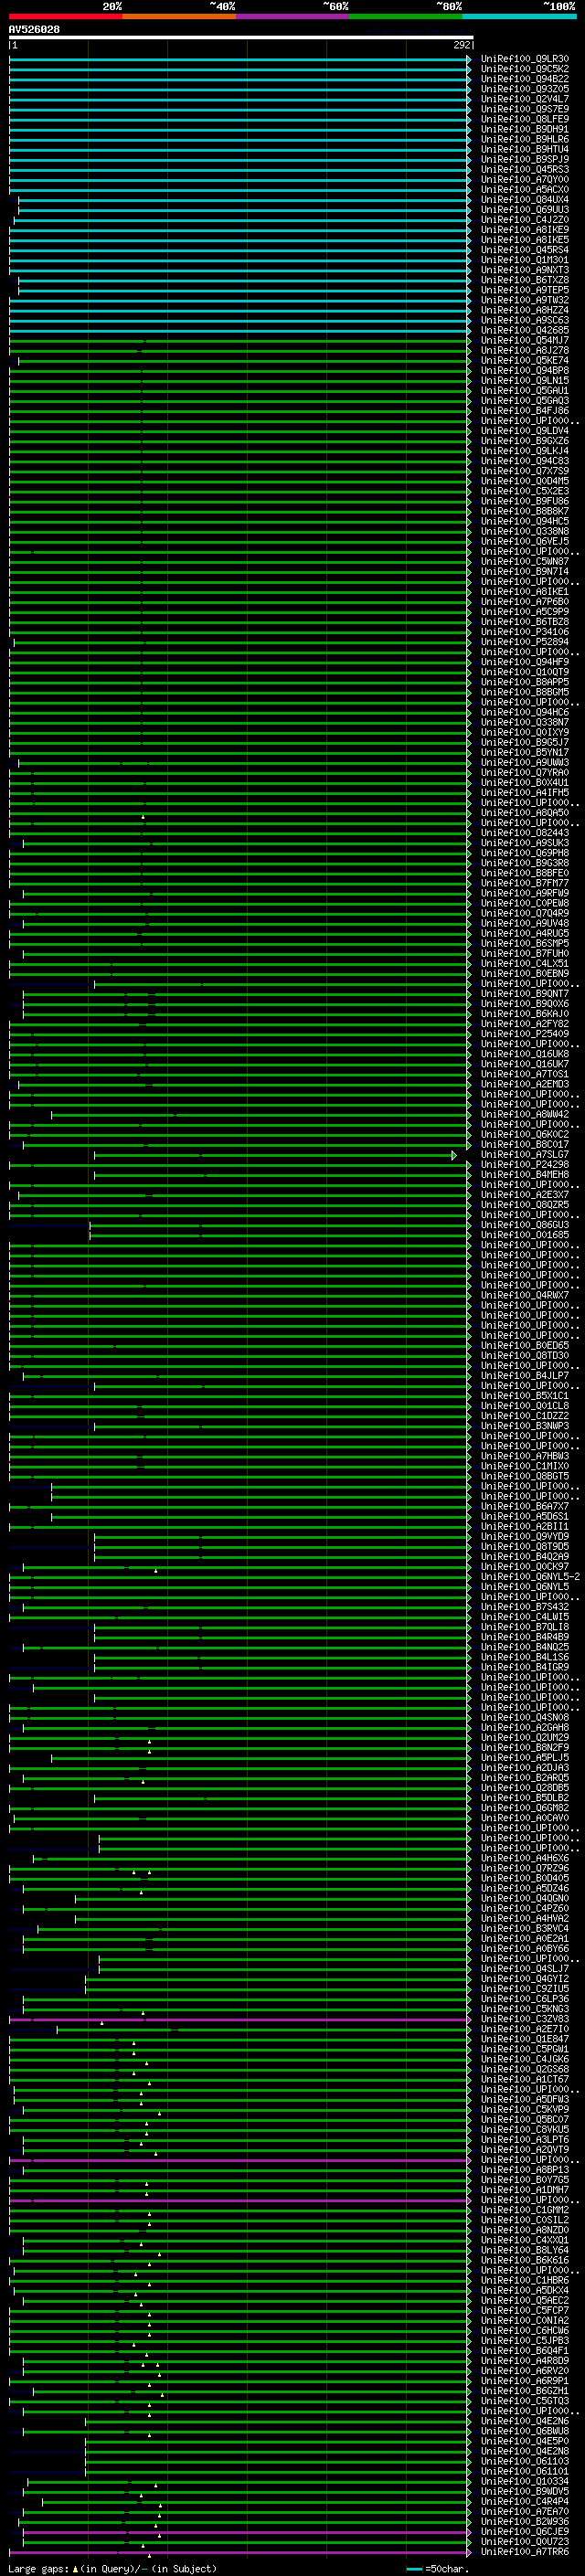Choose the UniRef100_Q8TD30 label
This screenshot has height=2576, width=585.
(x=525, y=1356)
